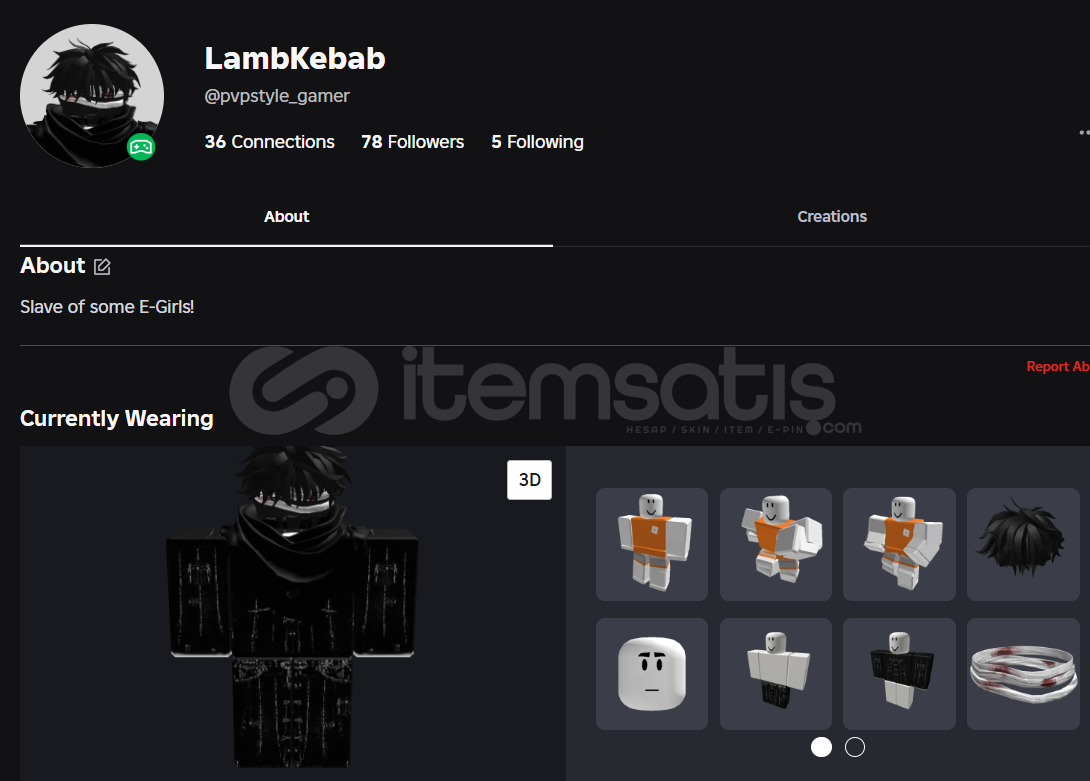Screen dimensions: 1090x781
Task: Select the black messy hair item
Action: coord(1023,544)
